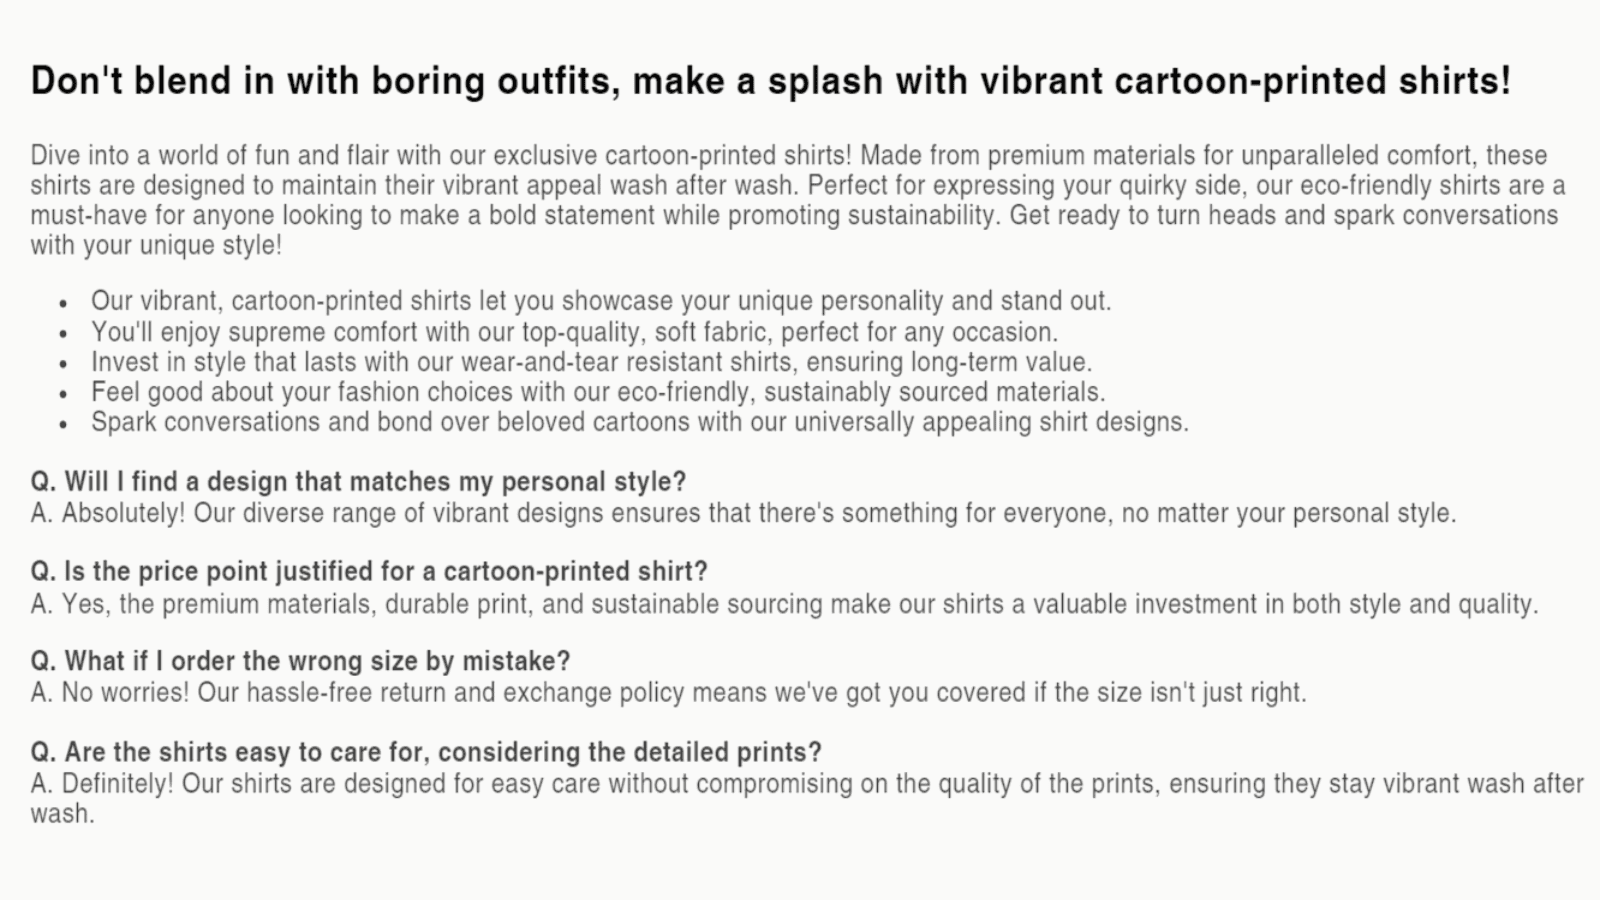Select the bullet text about showcasing unique personality
Viewport: 1600px width, 900px height.
pos(601,301)
